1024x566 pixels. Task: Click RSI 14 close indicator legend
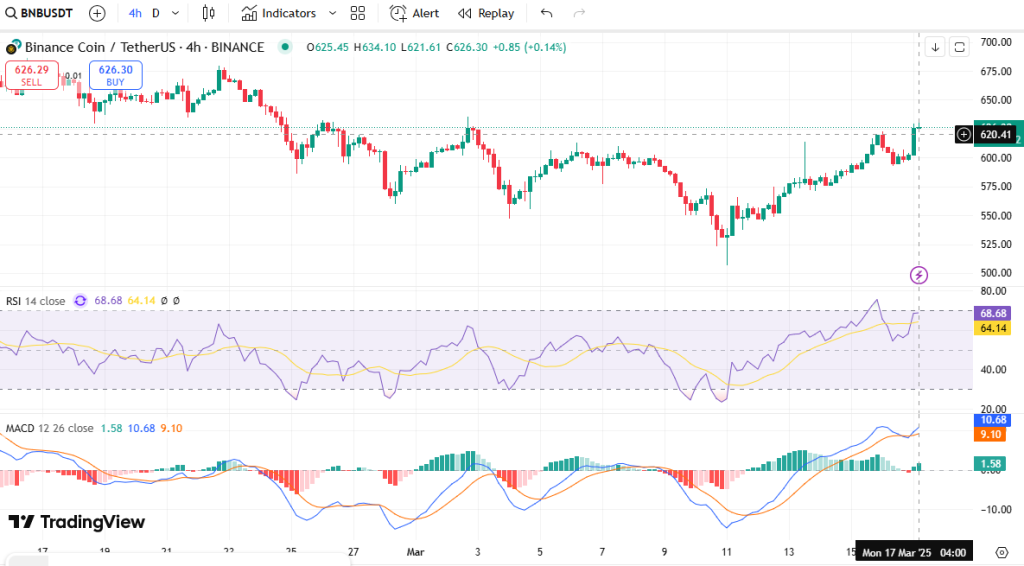tap(35, 301)
